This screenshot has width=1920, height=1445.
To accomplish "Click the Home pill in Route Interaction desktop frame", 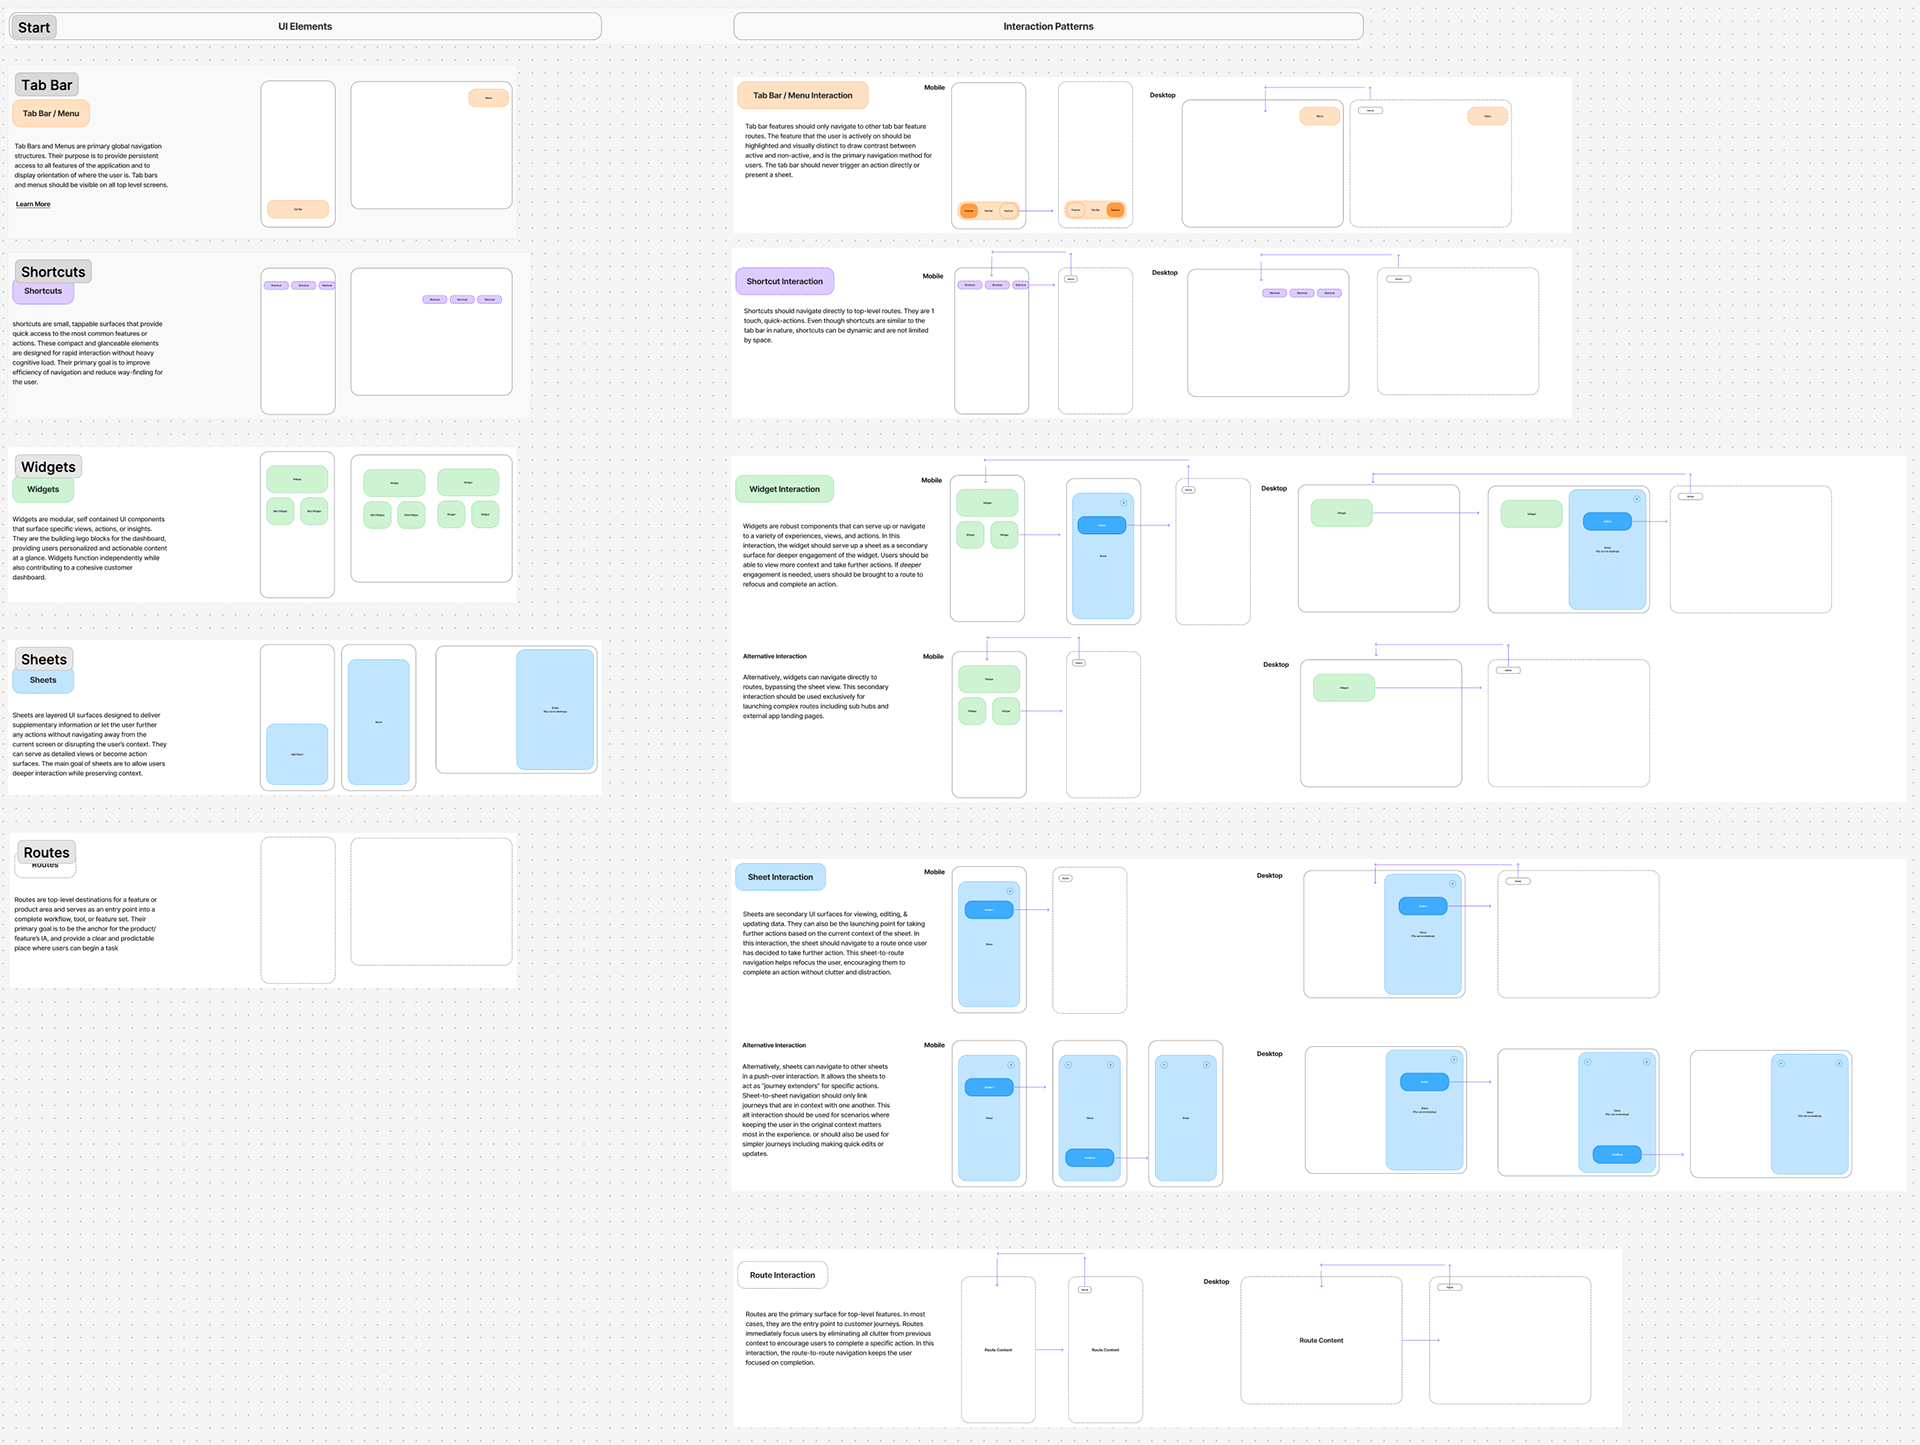I will pyautogui.click(x=1449, y=1287).
